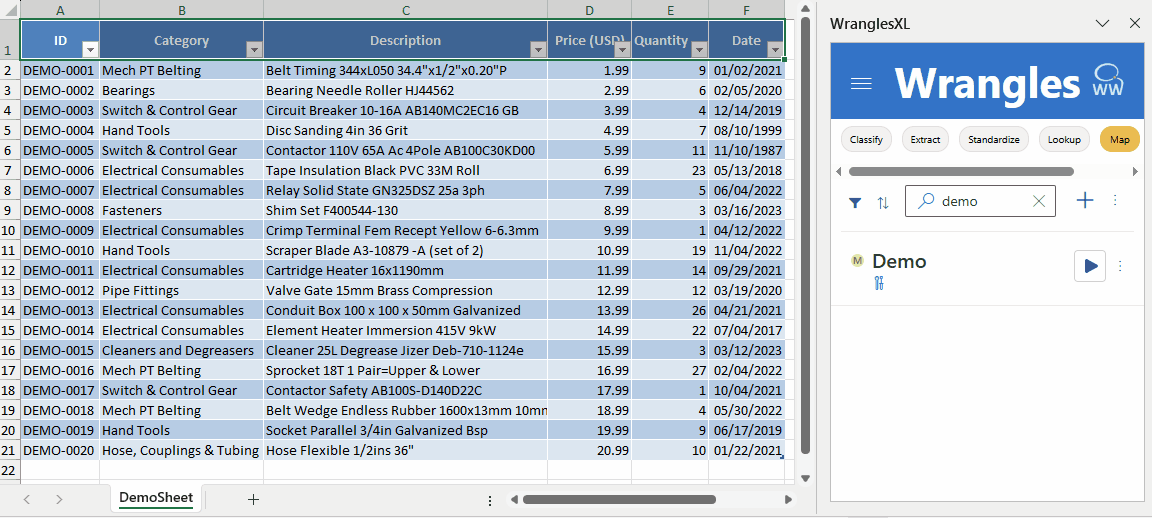Screen dimensions: 1152x518
Task: Open the Demo item's three-dot menu
Action: click(x=1120, y=266)
